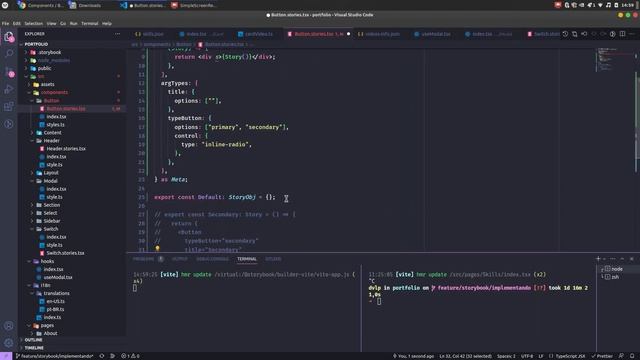Image resolution: width=640 pixels, height=360 pixels.
Task: Click the Ln, Col cursor position indicator
Action: [465, 356]
